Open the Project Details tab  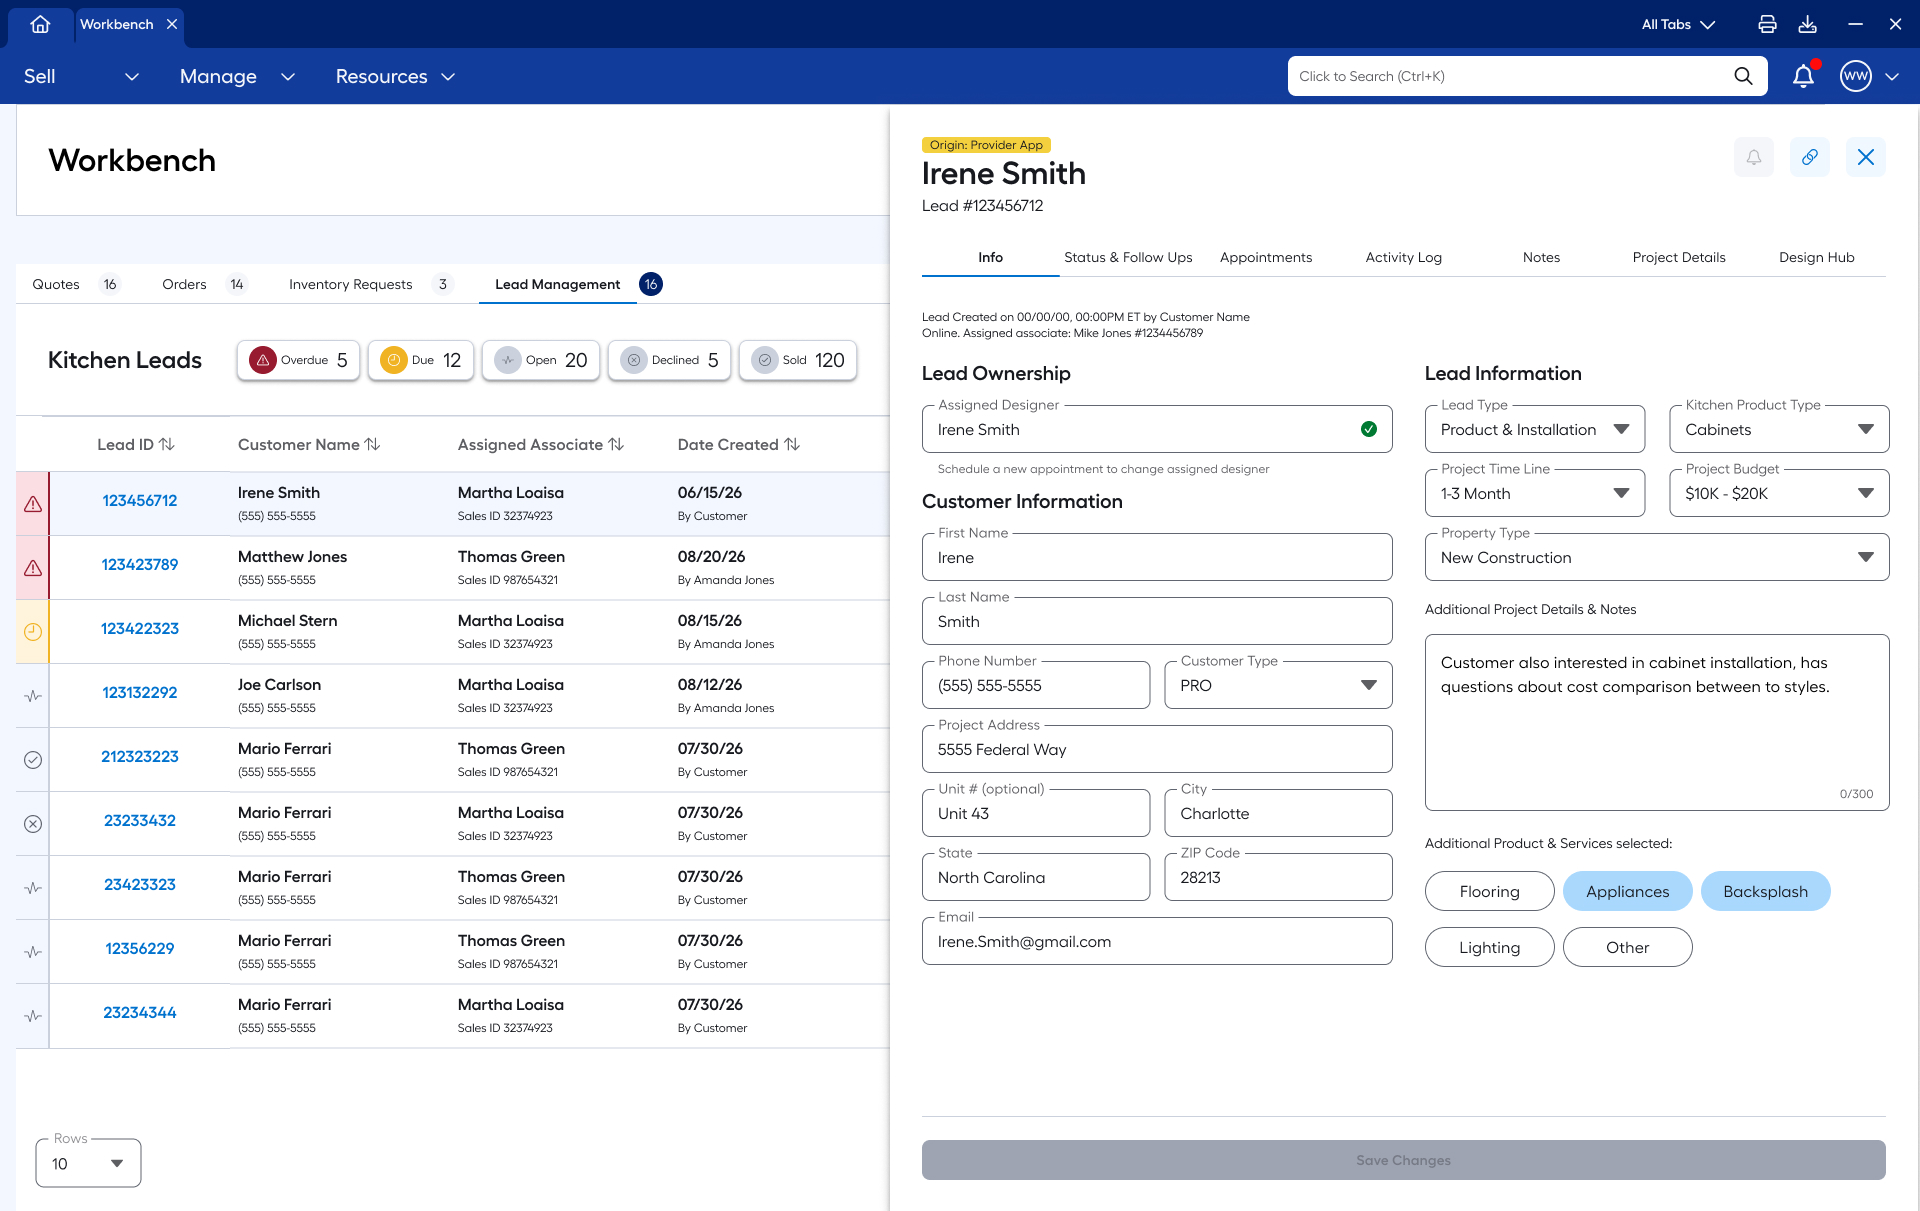1679,257
